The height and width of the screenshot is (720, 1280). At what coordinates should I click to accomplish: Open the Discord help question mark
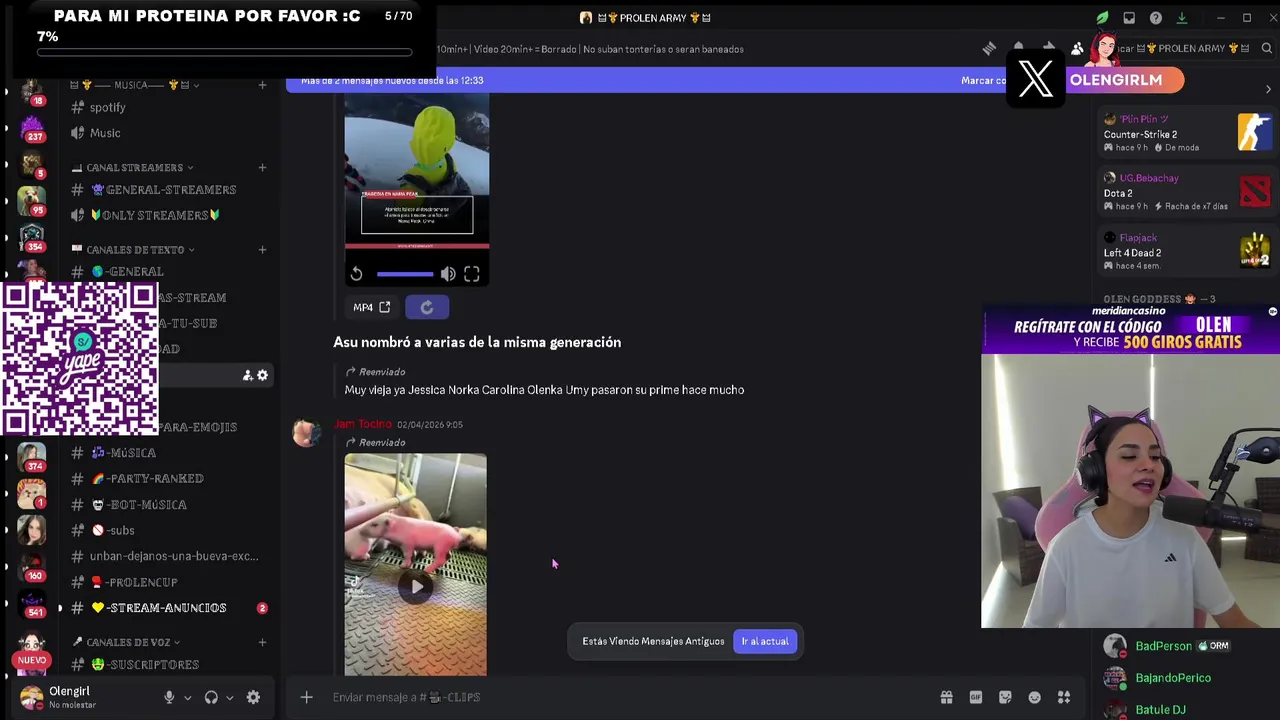pyautogui.click(x=1155, y=17)
